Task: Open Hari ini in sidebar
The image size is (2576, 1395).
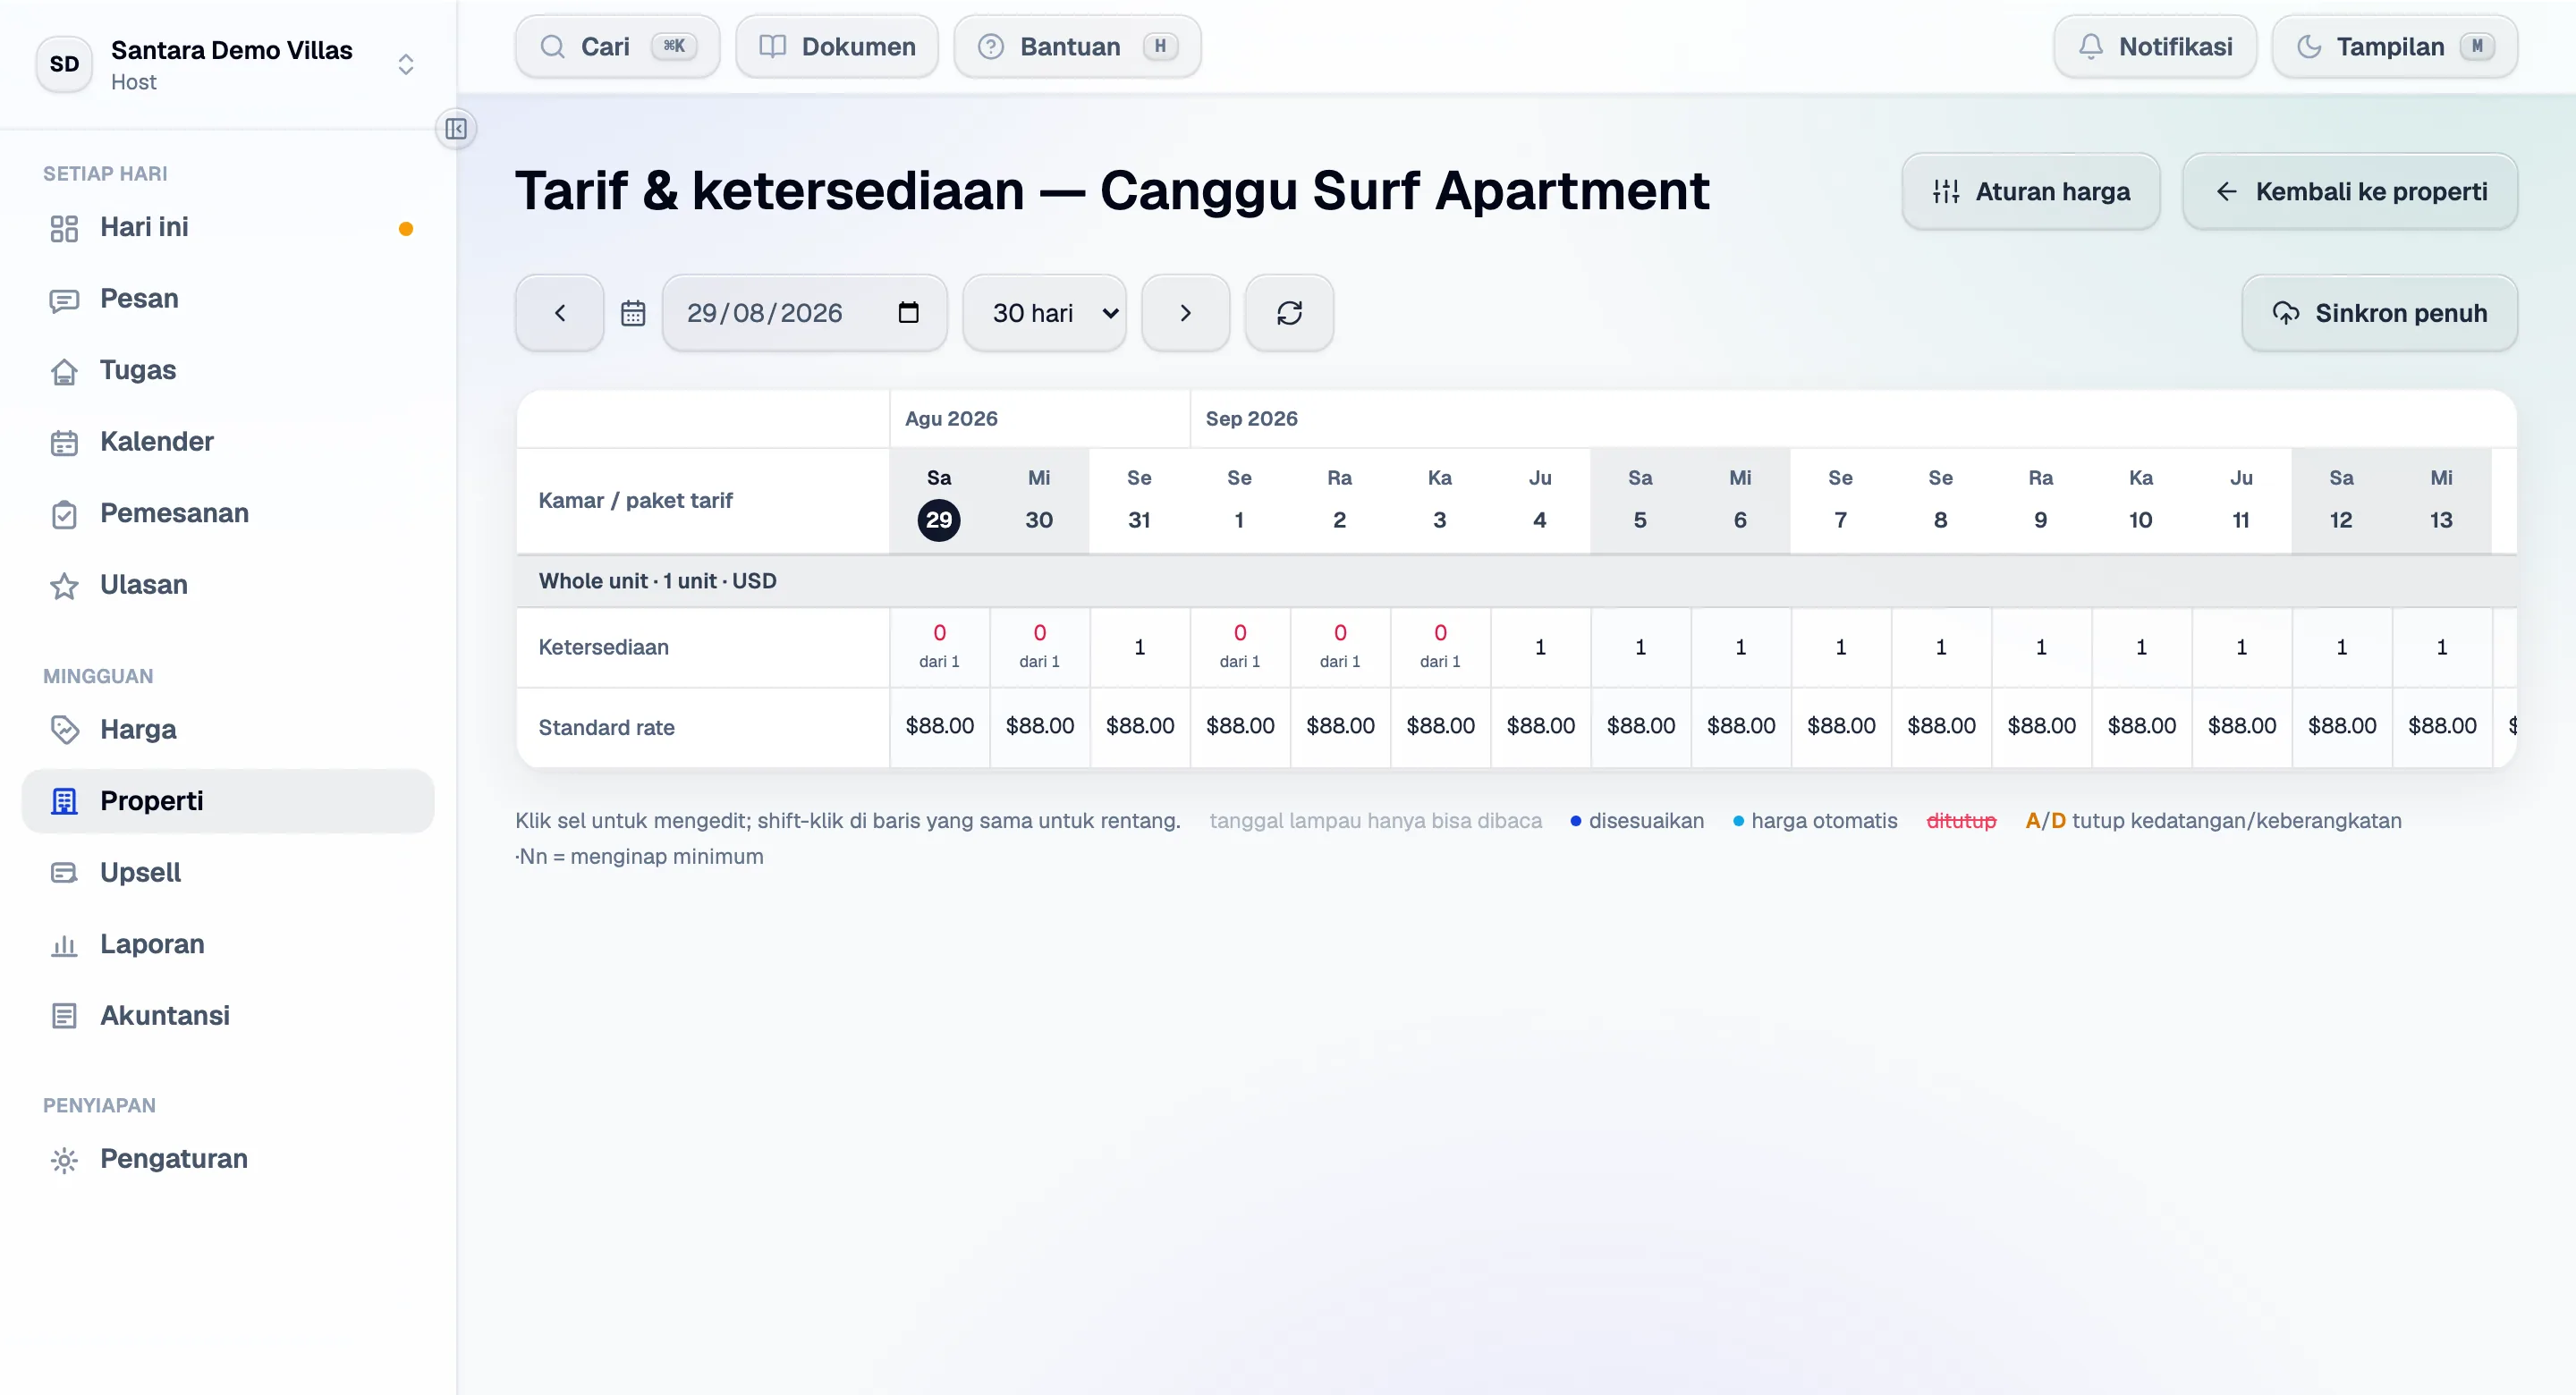Action: point(228,227)
